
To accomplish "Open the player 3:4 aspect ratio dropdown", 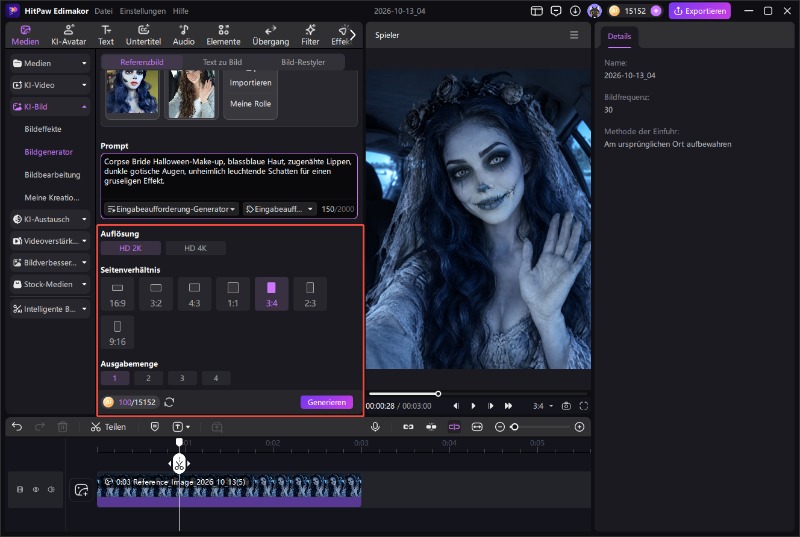I will pyautogui.click(x=543, y=406).
